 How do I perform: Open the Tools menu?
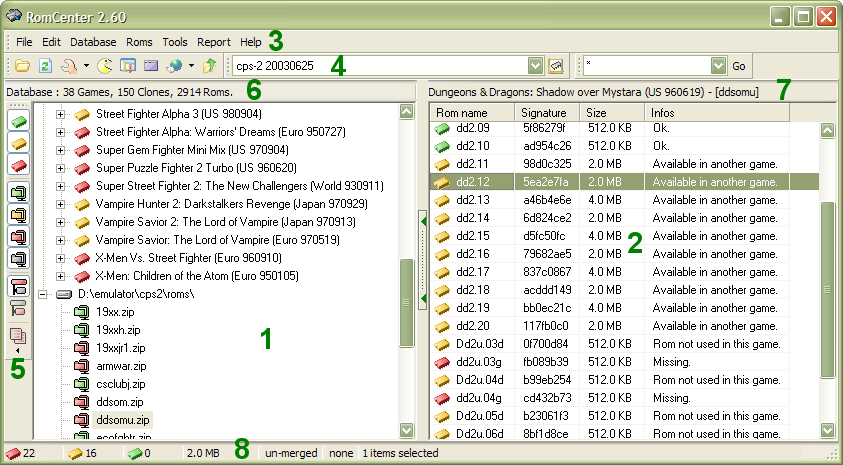coord(175,42)
